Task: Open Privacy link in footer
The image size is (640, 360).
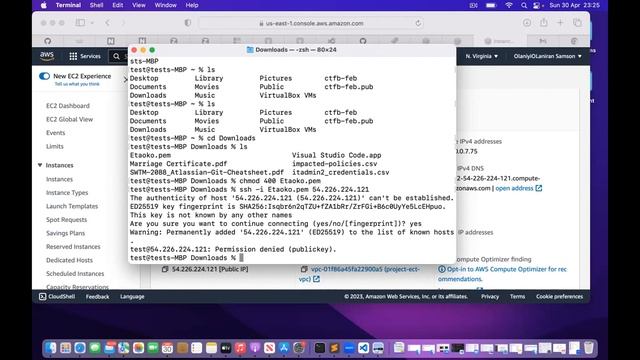Action: pyautogui.click(x=490, y=297)
